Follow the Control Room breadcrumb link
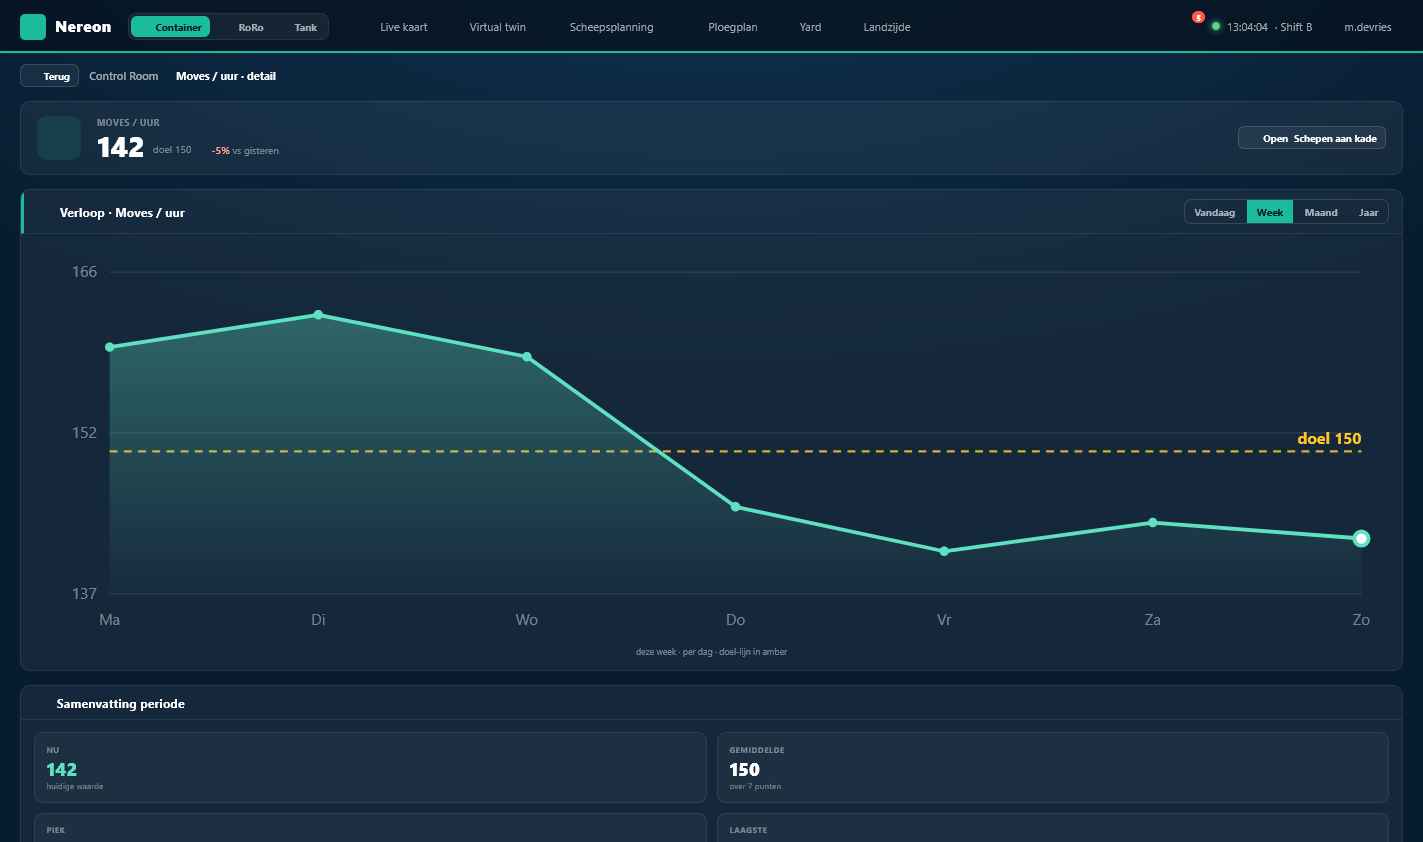The width and height of the screenshot is (1423, 842). pos(124,76)
